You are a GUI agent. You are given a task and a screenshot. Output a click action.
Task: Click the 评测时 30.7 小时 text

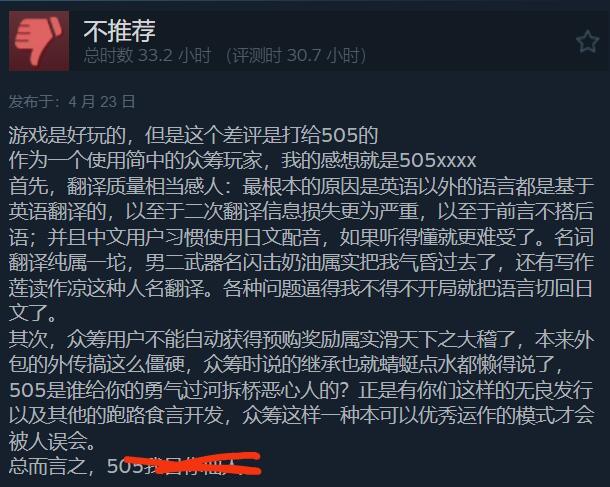coord(296,56)
